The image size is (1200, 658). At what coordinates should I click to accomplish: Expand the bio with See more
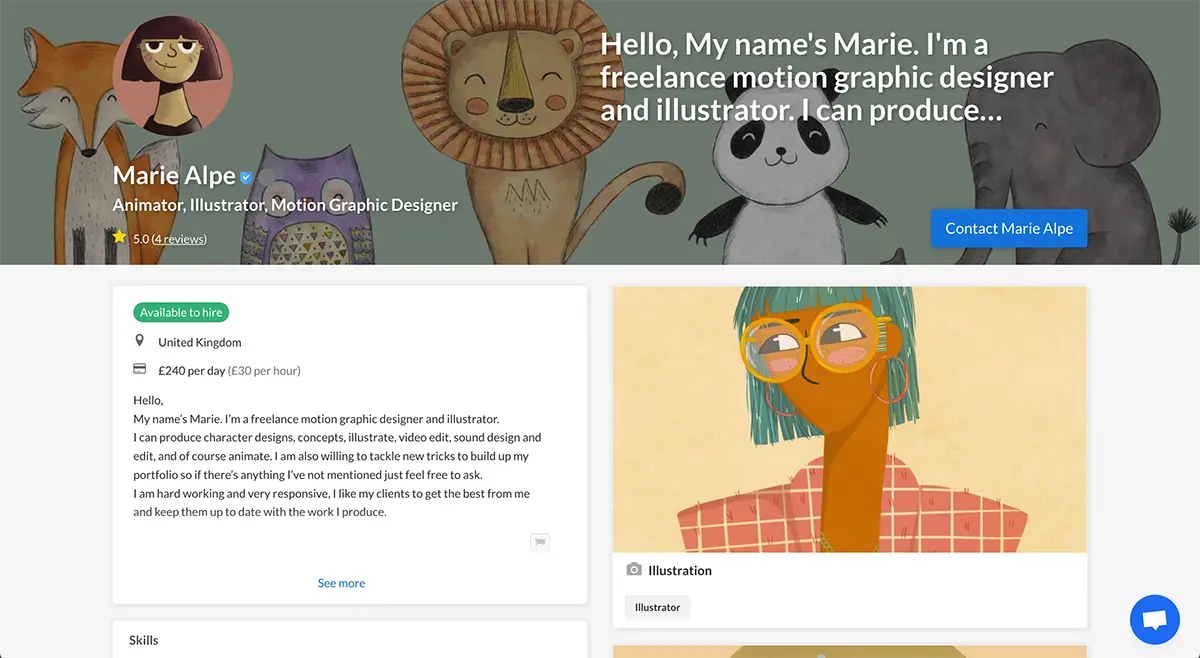[x=341, y=582]
